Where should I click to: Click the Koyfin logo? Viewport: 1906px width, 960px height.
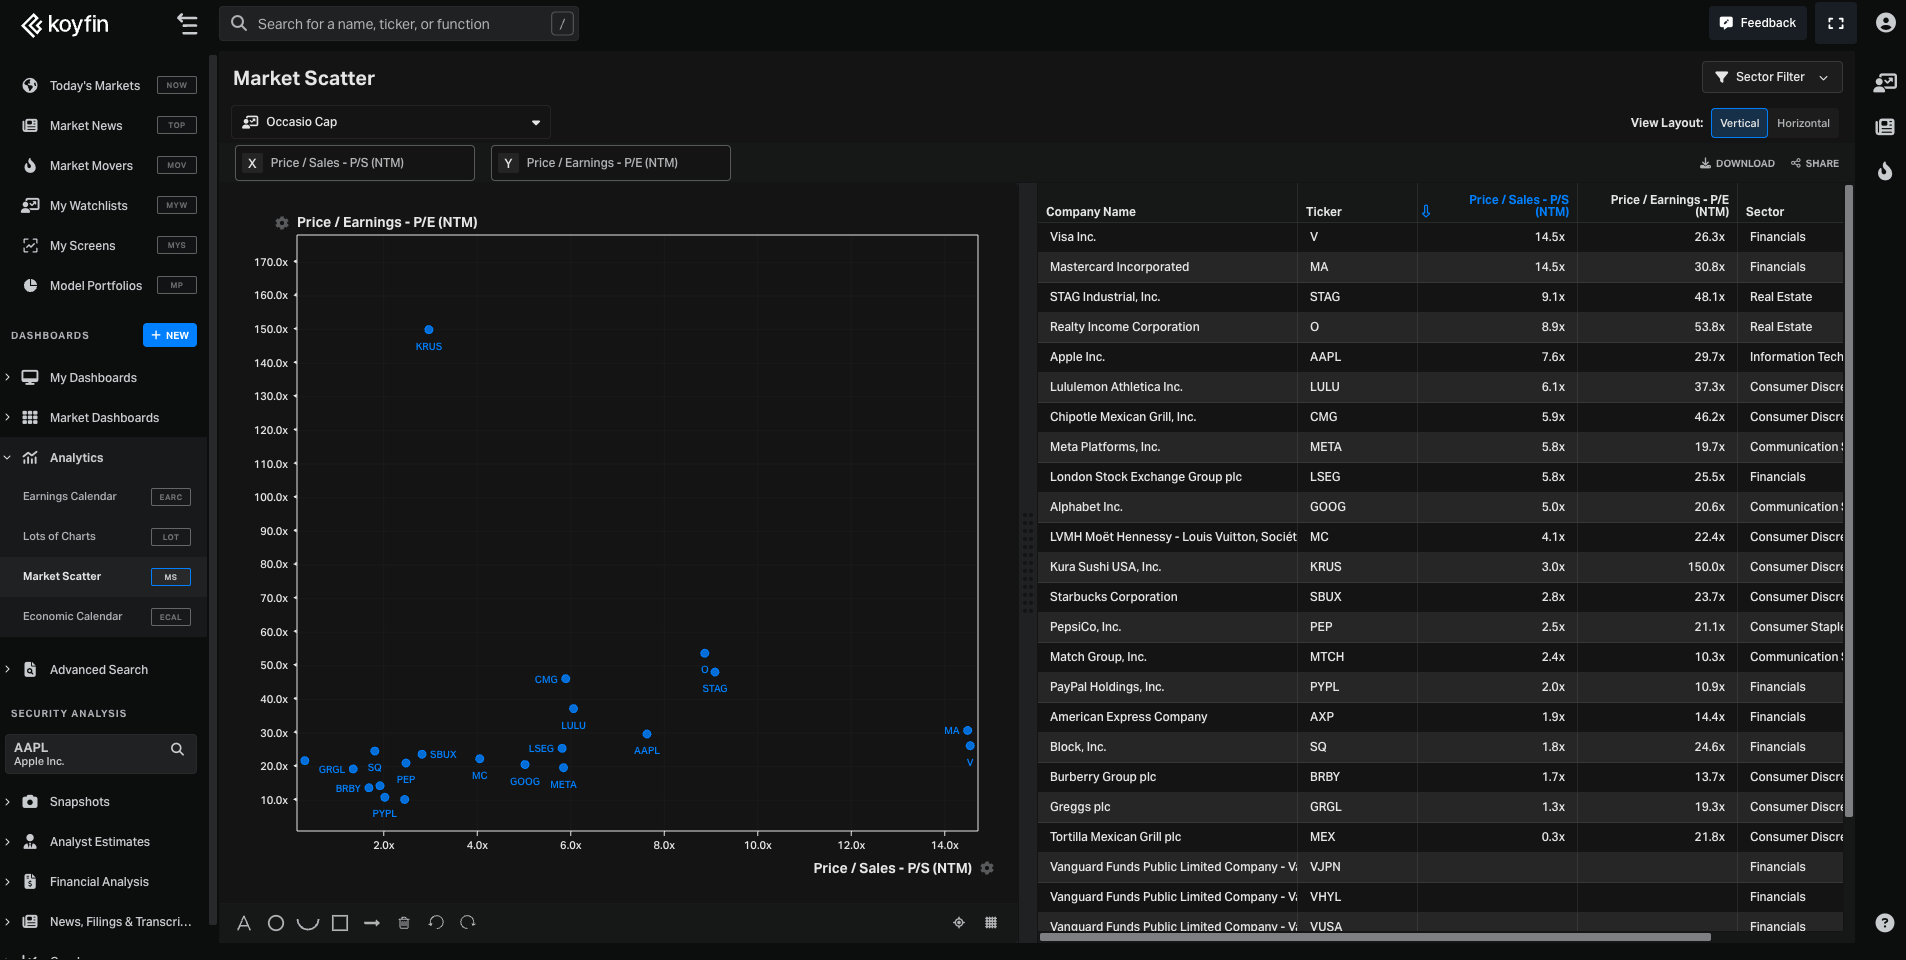[x=65, y=25]
